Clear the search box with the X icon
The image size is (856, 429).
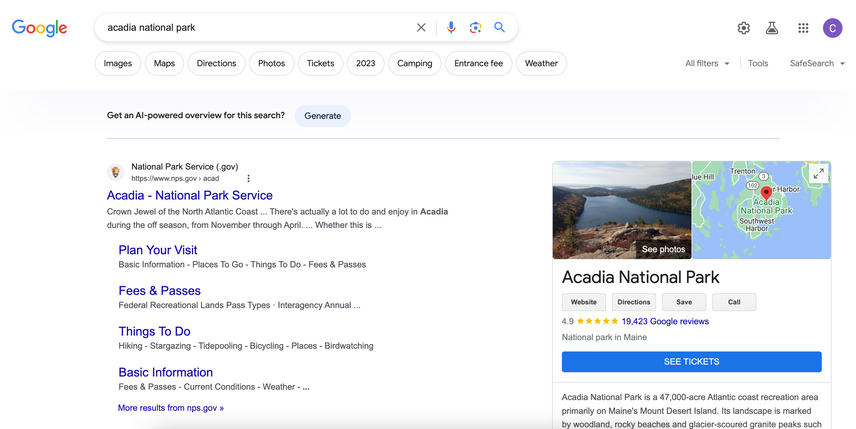click(421, 27)
